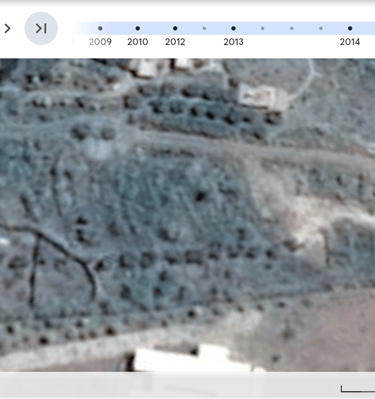Step forward with the next arrow
Viewport: 375px width, 399px height.
[x=7, y=29]
